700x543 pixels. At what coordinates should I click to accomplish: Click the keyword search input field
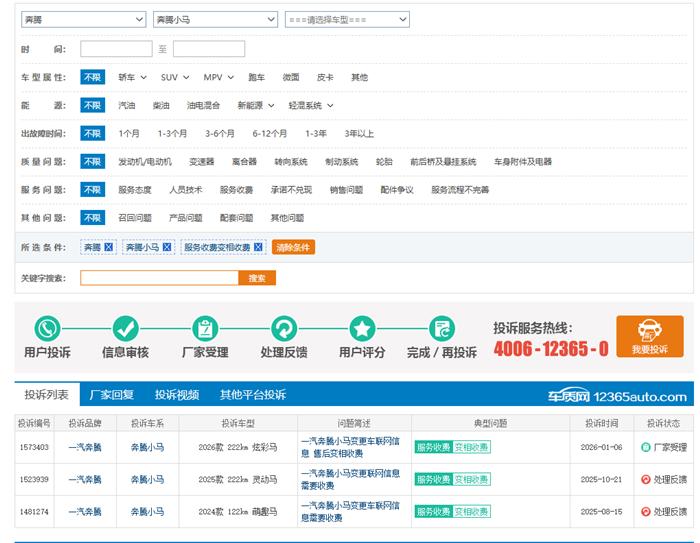point(158,278)
